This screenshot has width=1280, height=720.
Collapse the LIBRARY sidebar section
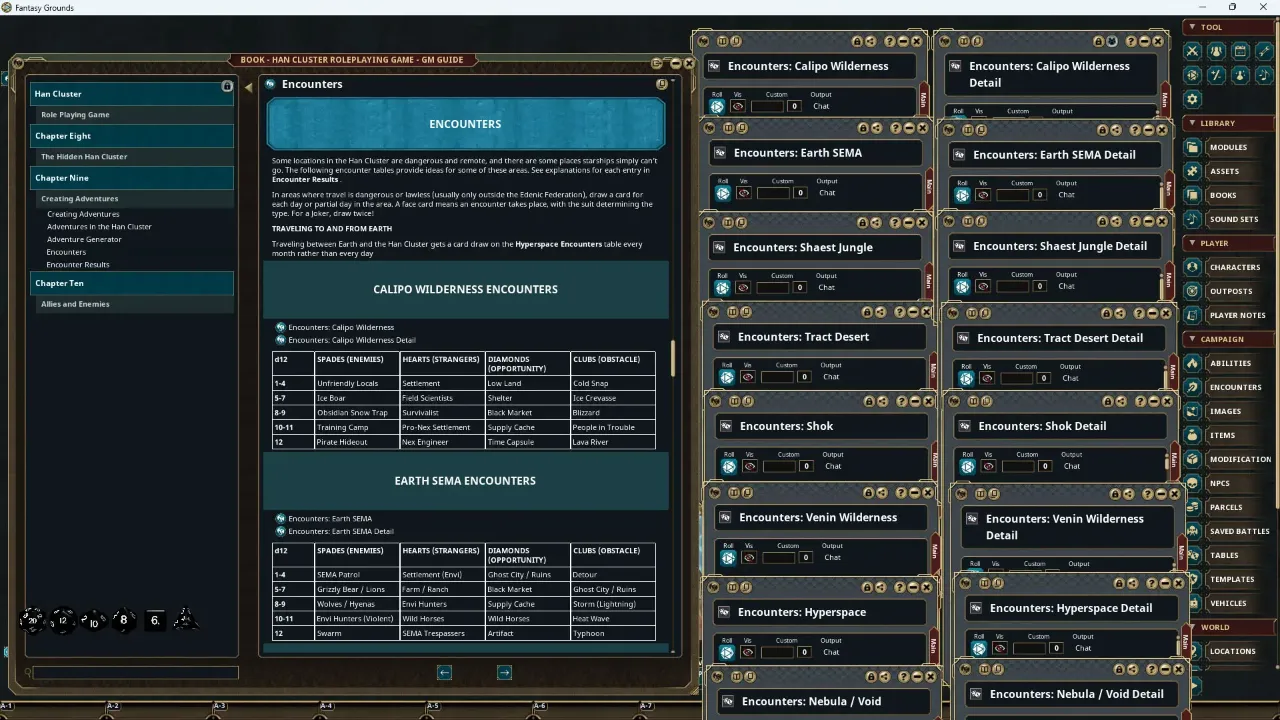click(1191, 123)
